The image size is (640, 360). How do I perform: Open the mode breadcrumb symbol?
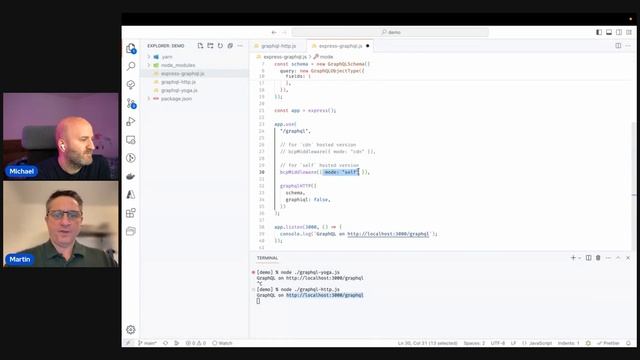(x=323, y=57)
